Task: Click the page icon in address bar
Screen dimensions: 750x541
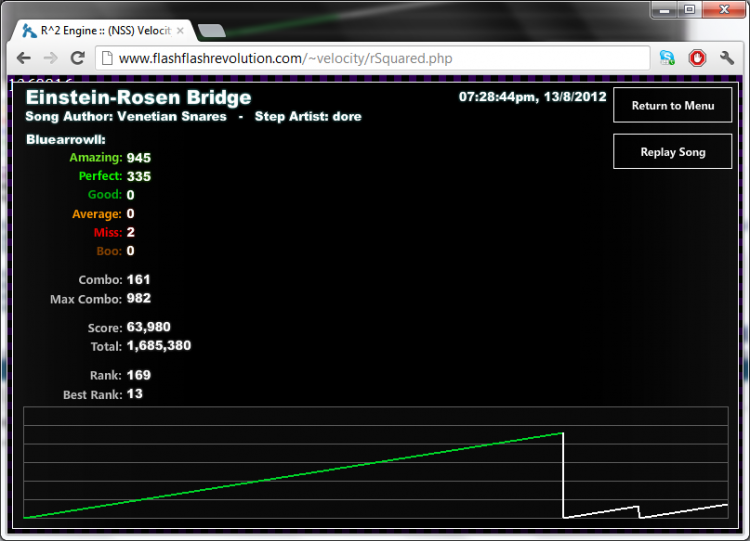Action: [107, 58]
